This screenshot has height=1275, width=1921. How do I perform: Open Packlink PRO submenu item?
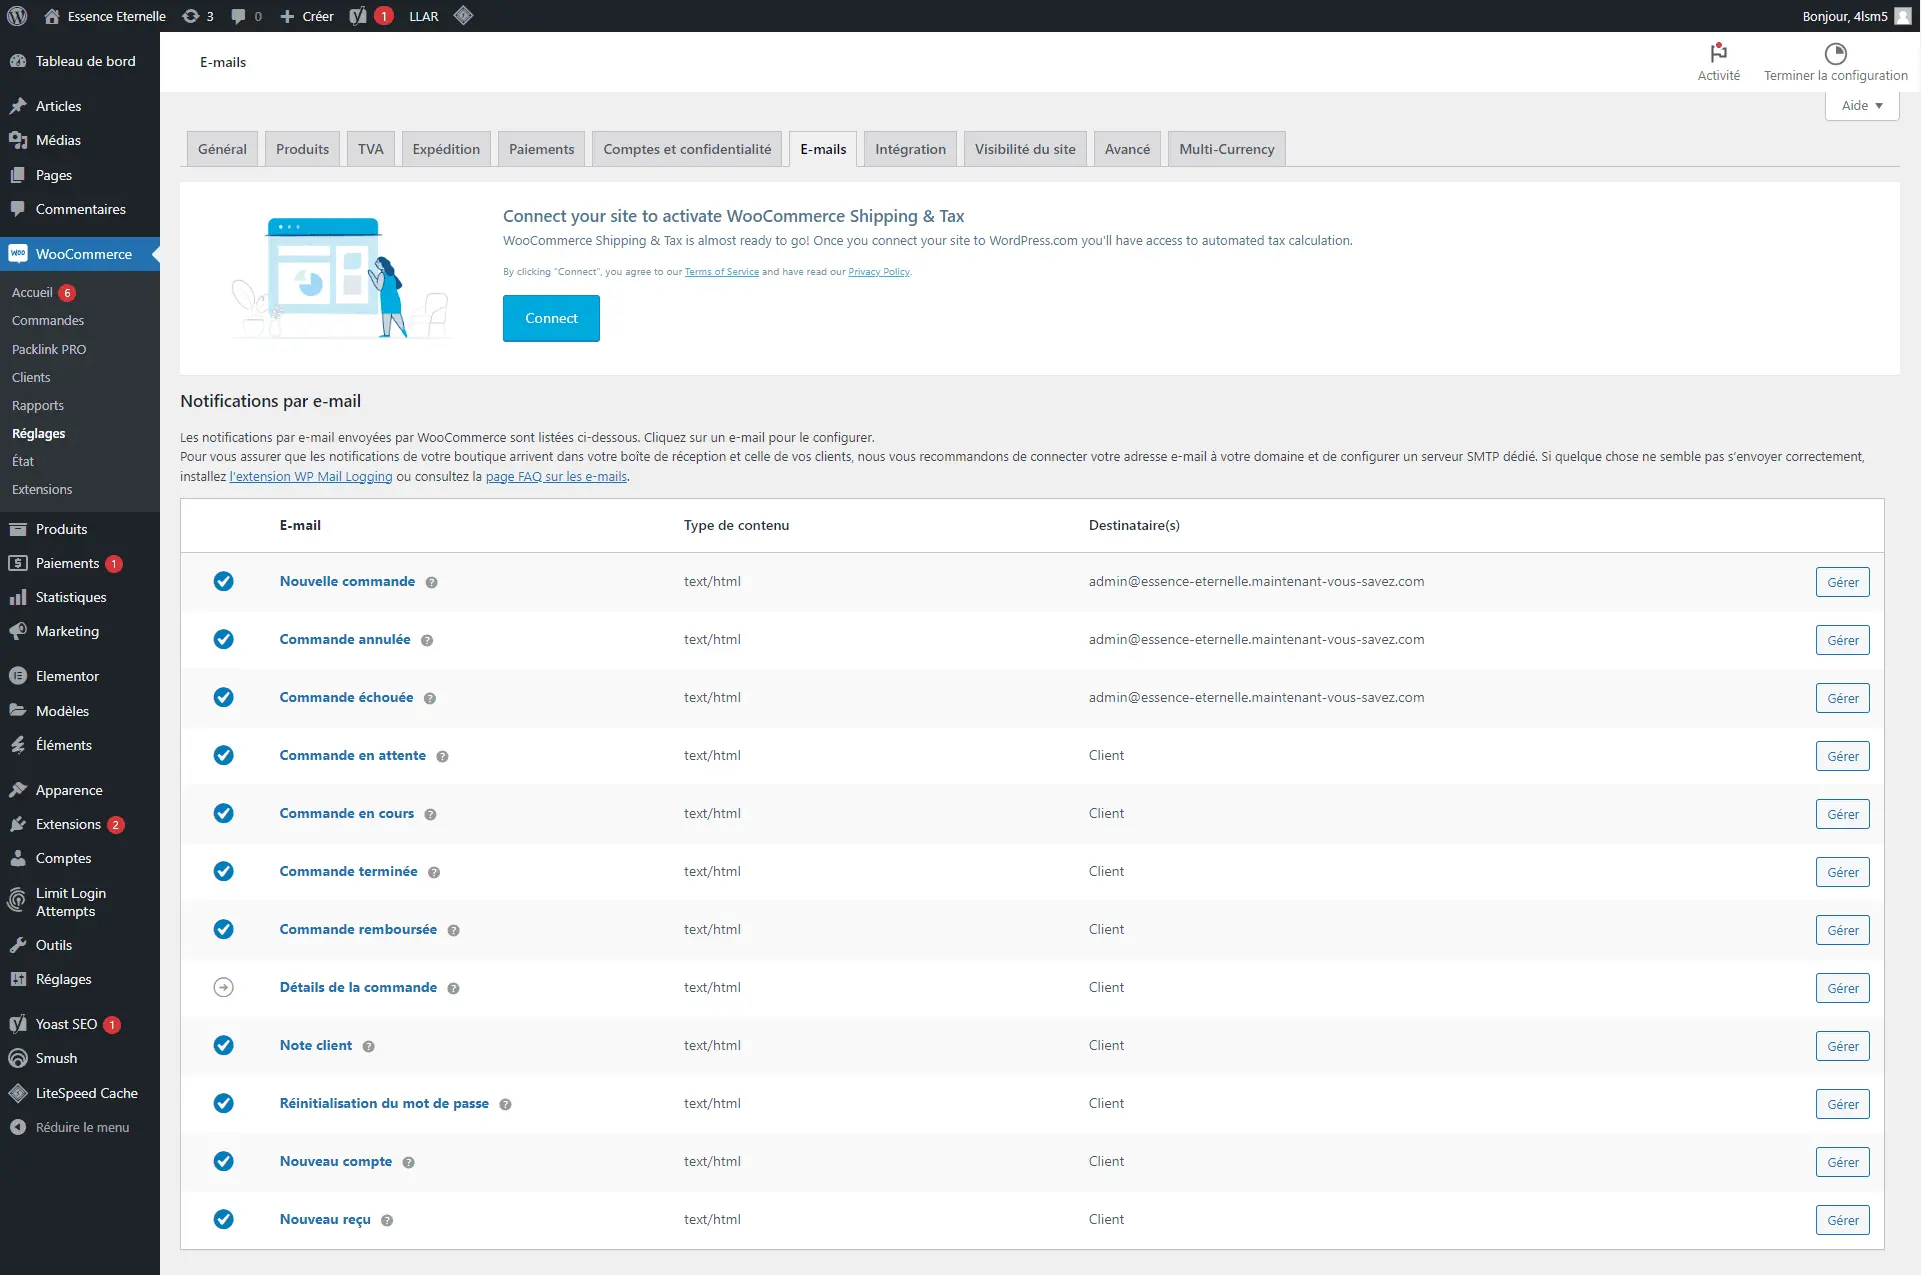point(49,349)
